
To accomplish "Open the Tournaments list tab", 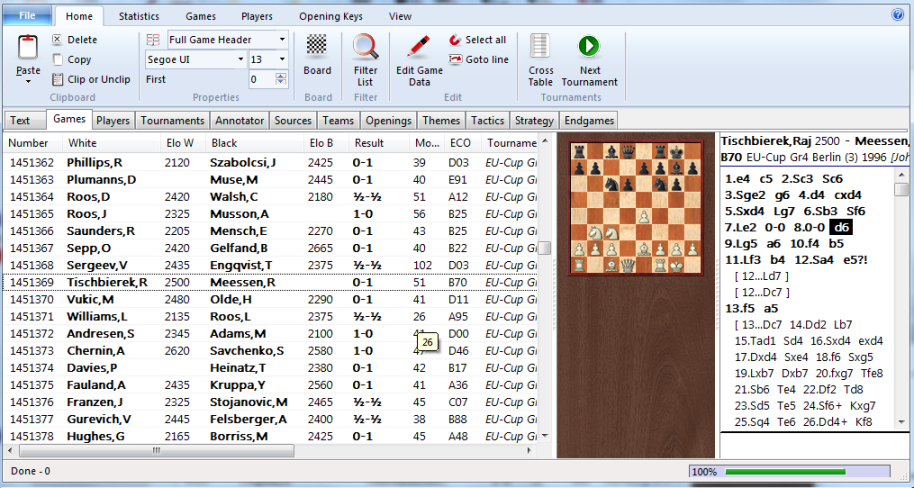I will [x=173, y=121].
